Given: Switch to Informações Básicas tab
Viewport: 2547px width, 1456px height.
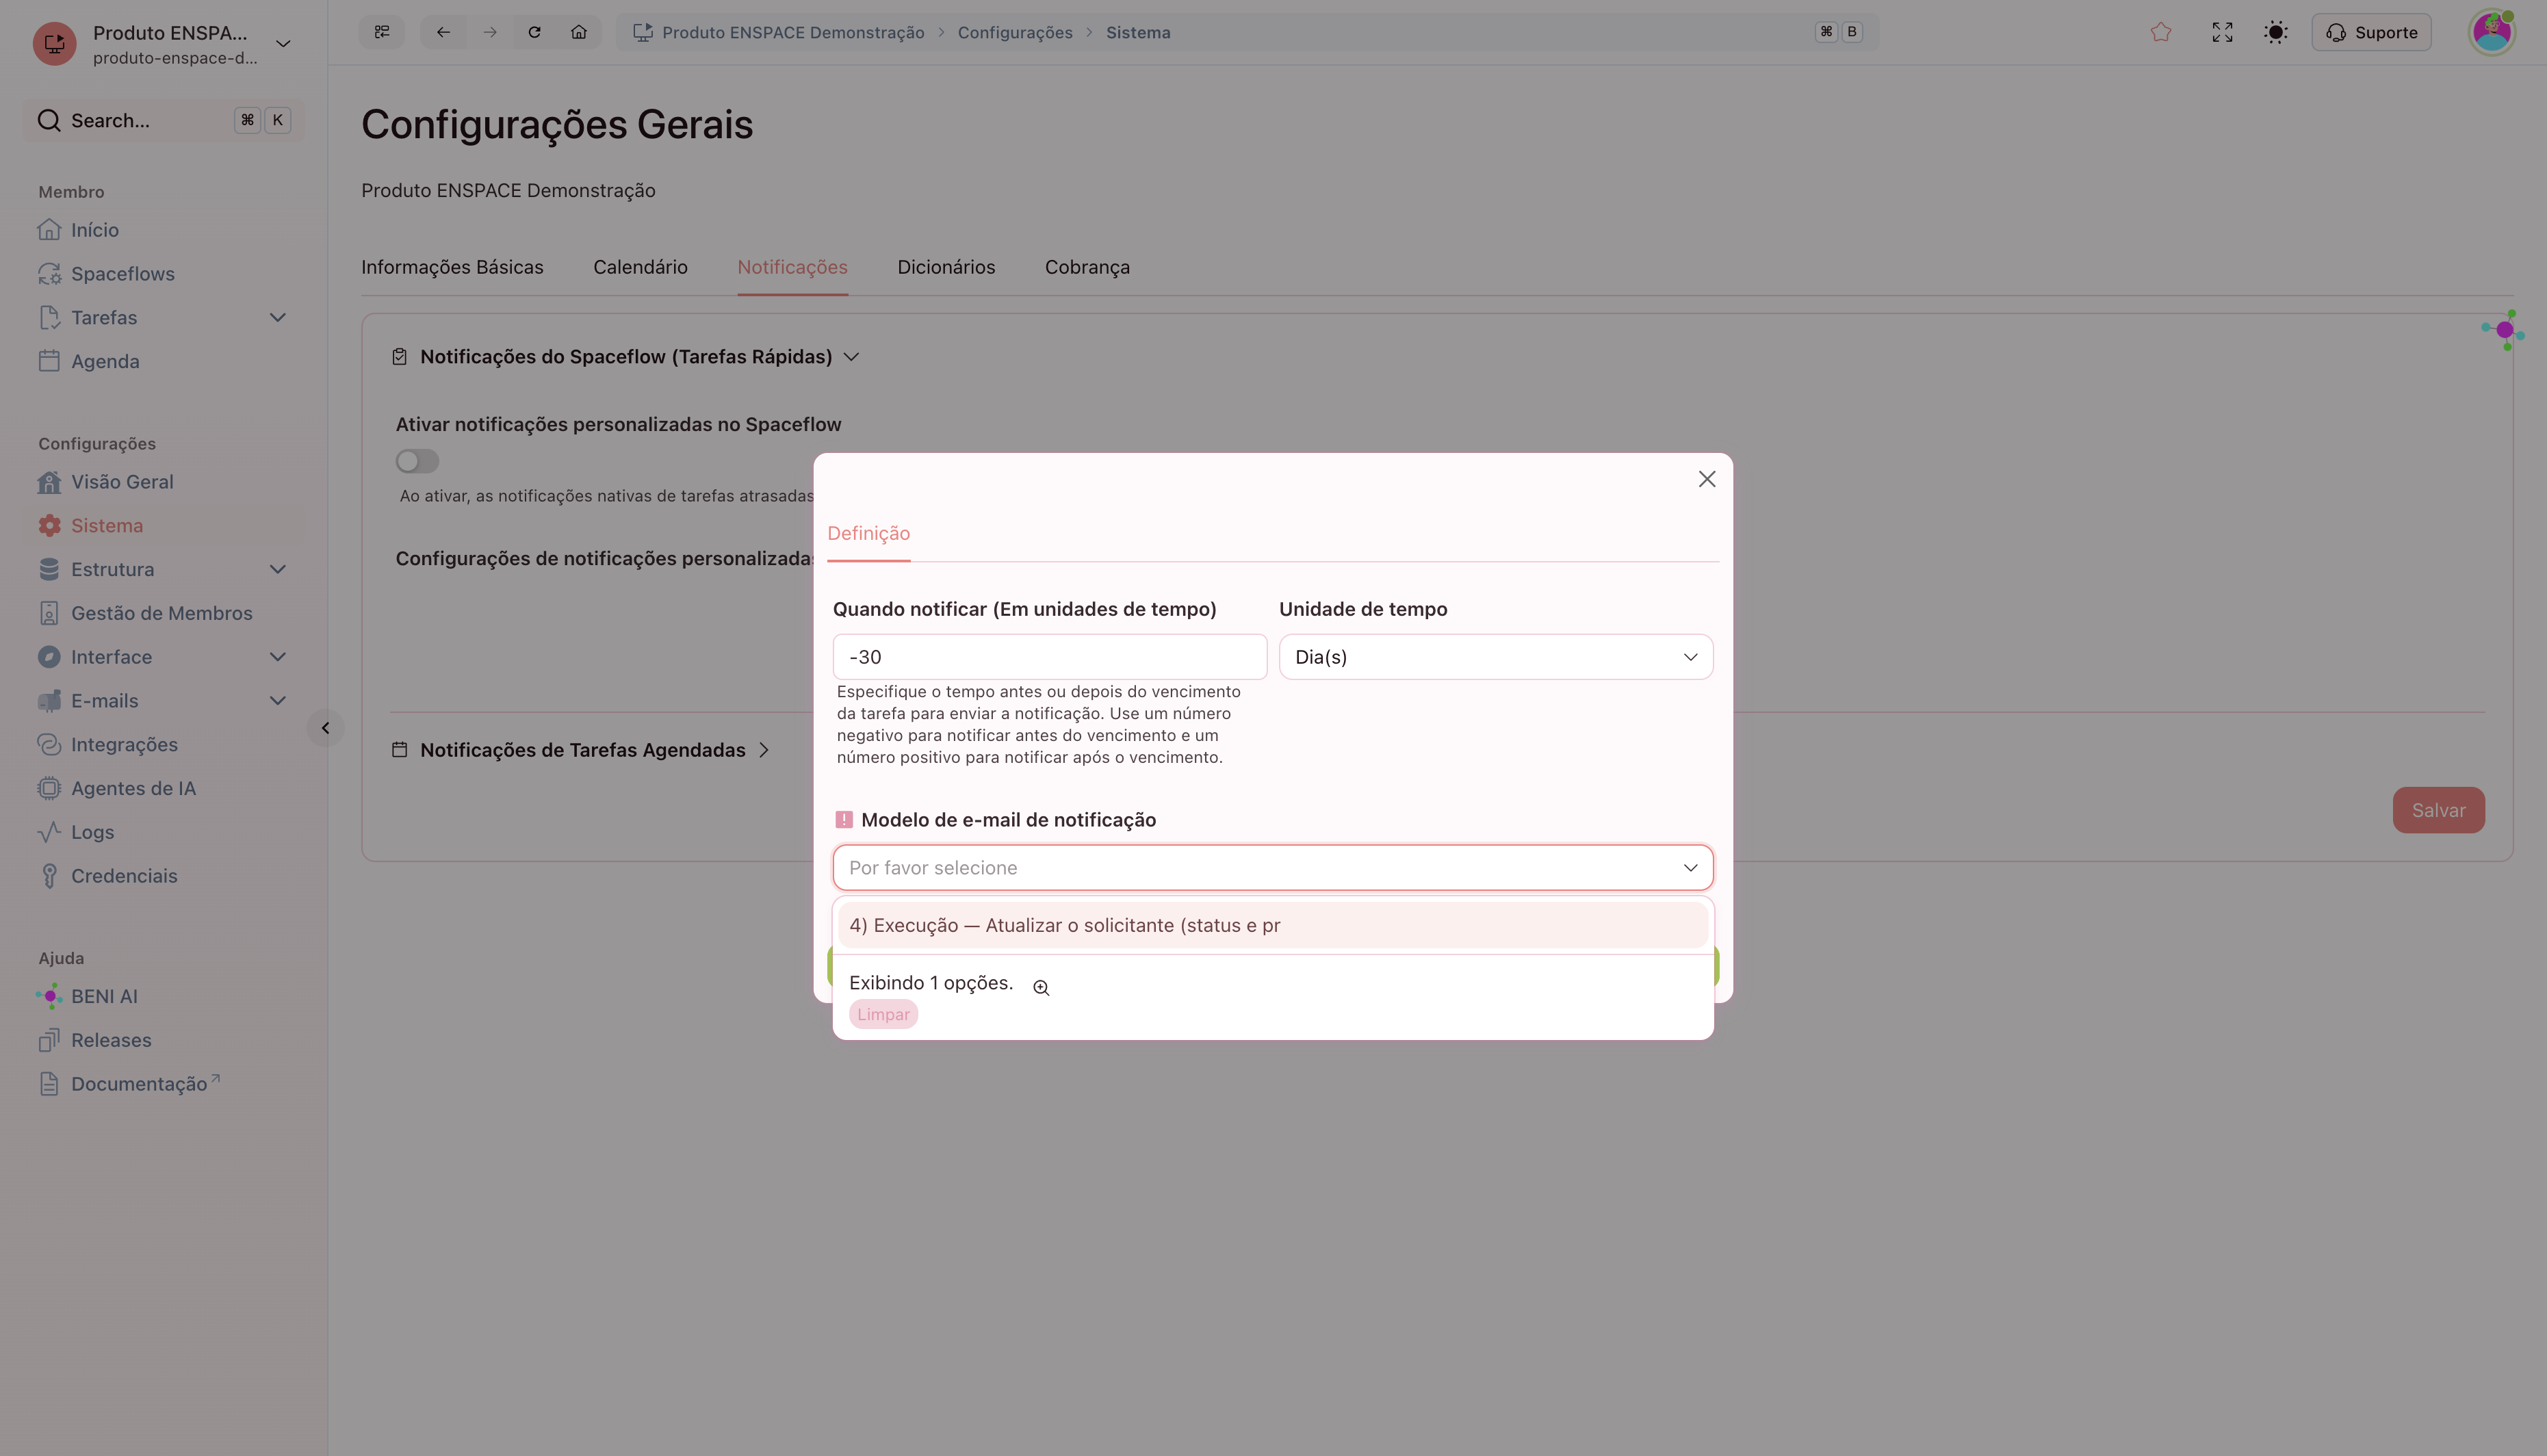Looking at the screenshot, I should coord(452,267).
